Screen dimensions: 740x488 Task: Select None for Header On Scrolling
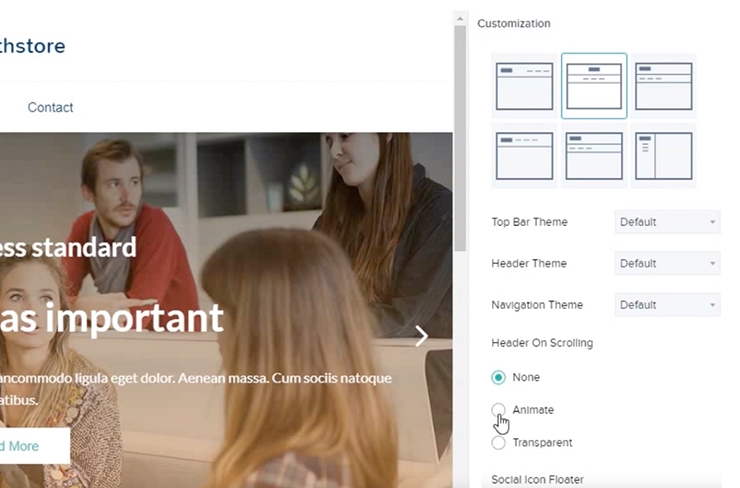(498, 378)
